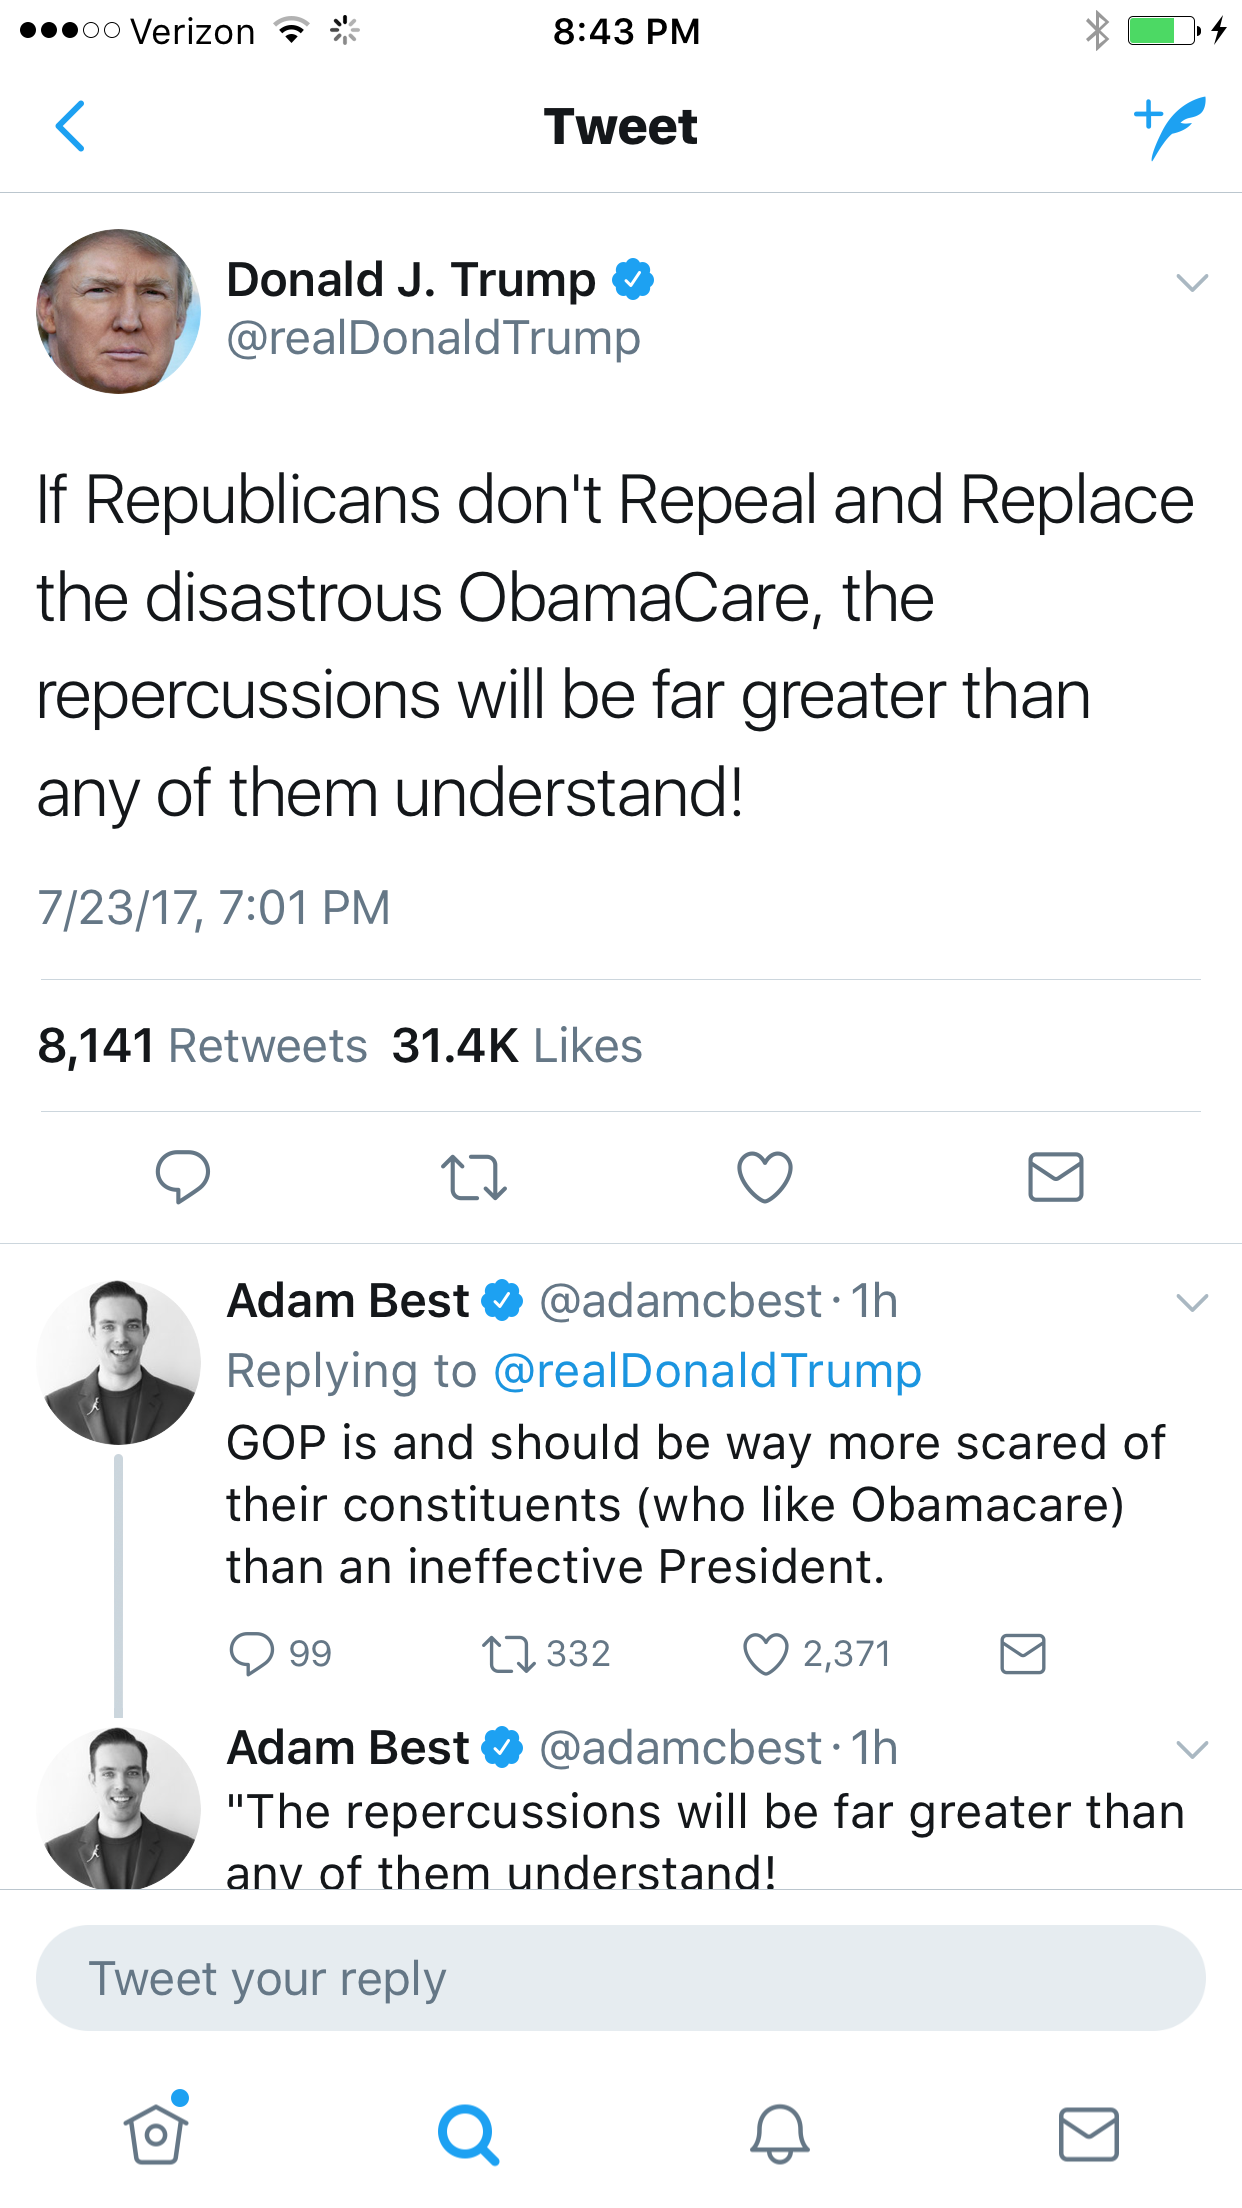Like Trump's tweet with heart icon
Image resolution: width=1242 pixels, height=2208 pixels.
point(765,1177)
